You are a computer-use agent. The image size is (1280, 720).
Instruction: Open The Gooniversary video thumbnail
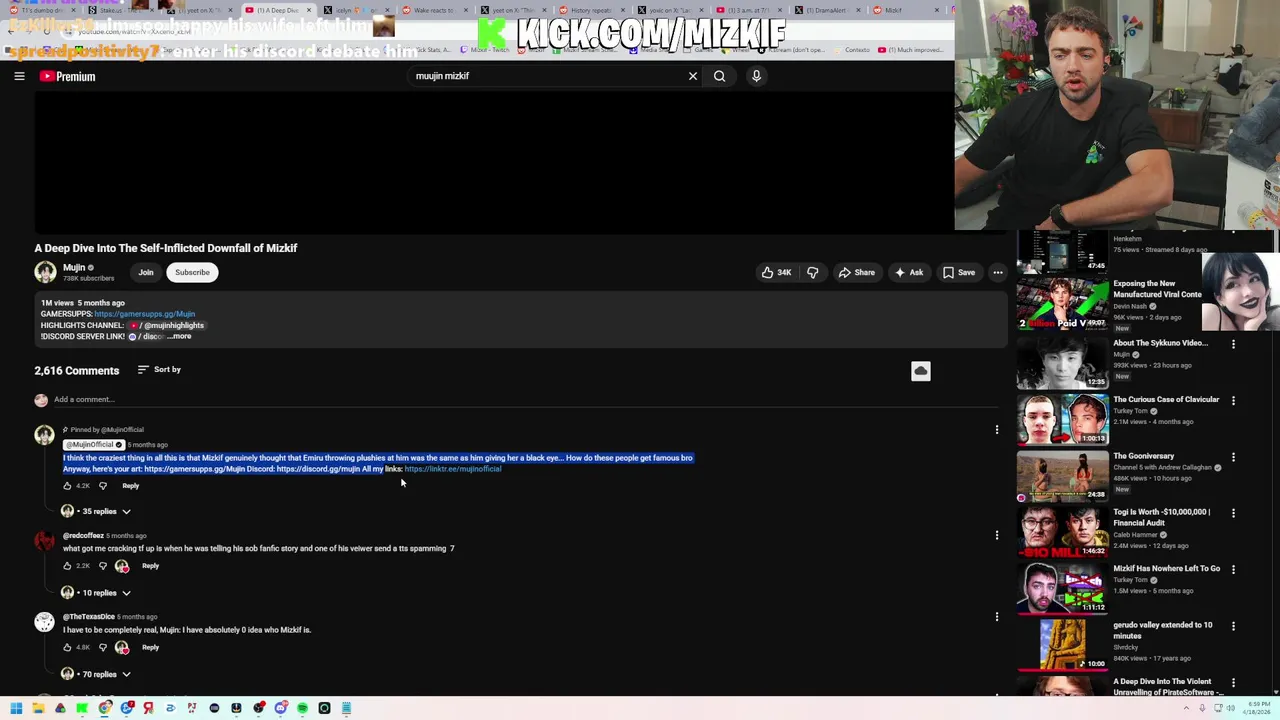[x=1062, y=475]
